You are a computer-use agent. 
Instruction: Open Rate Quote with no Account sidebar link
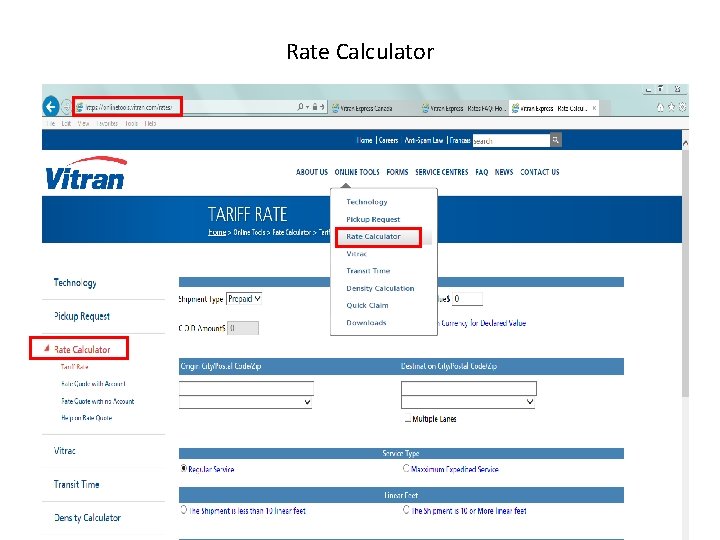[x=98, y=401]
